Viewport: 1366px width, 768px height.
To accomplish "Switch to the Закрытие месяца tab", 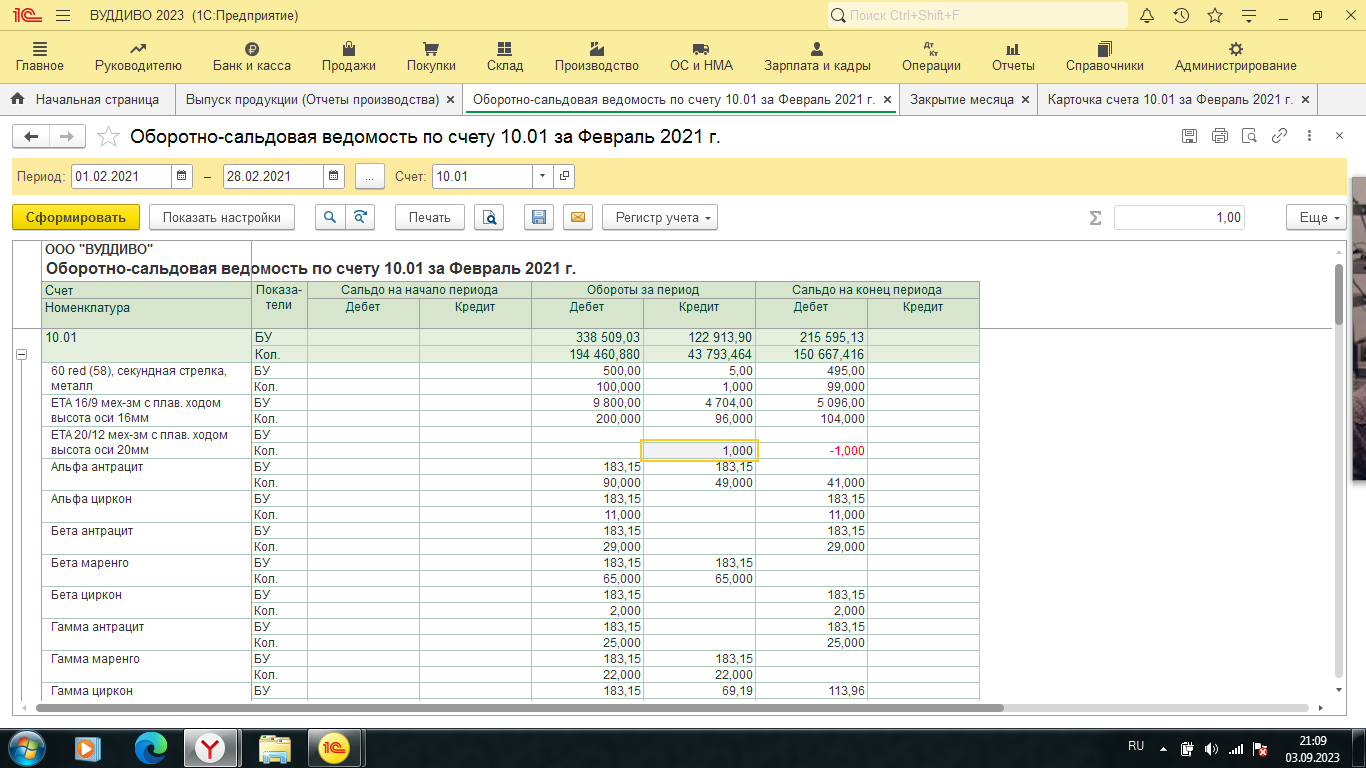I will (961, 100).
